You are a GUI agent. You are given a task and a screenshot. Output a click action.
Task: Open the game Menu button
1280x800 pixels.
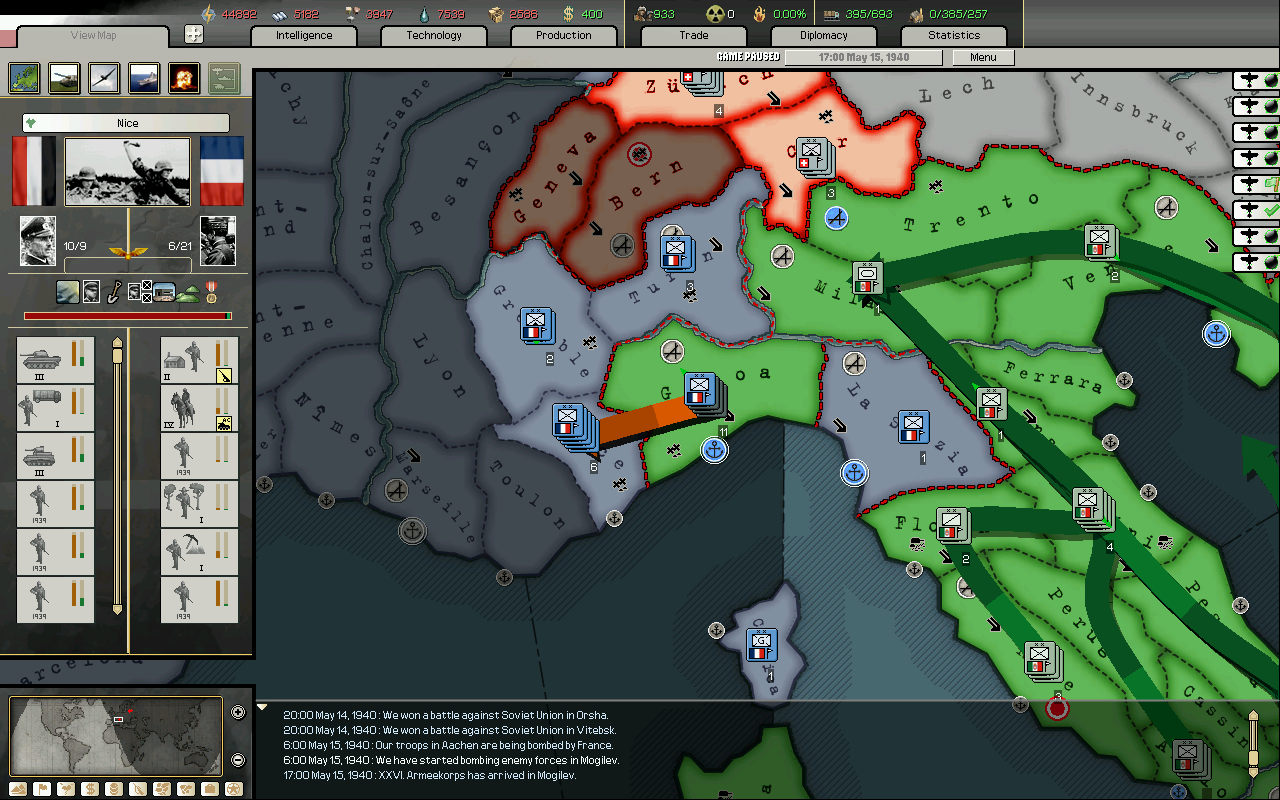[983, 57]
